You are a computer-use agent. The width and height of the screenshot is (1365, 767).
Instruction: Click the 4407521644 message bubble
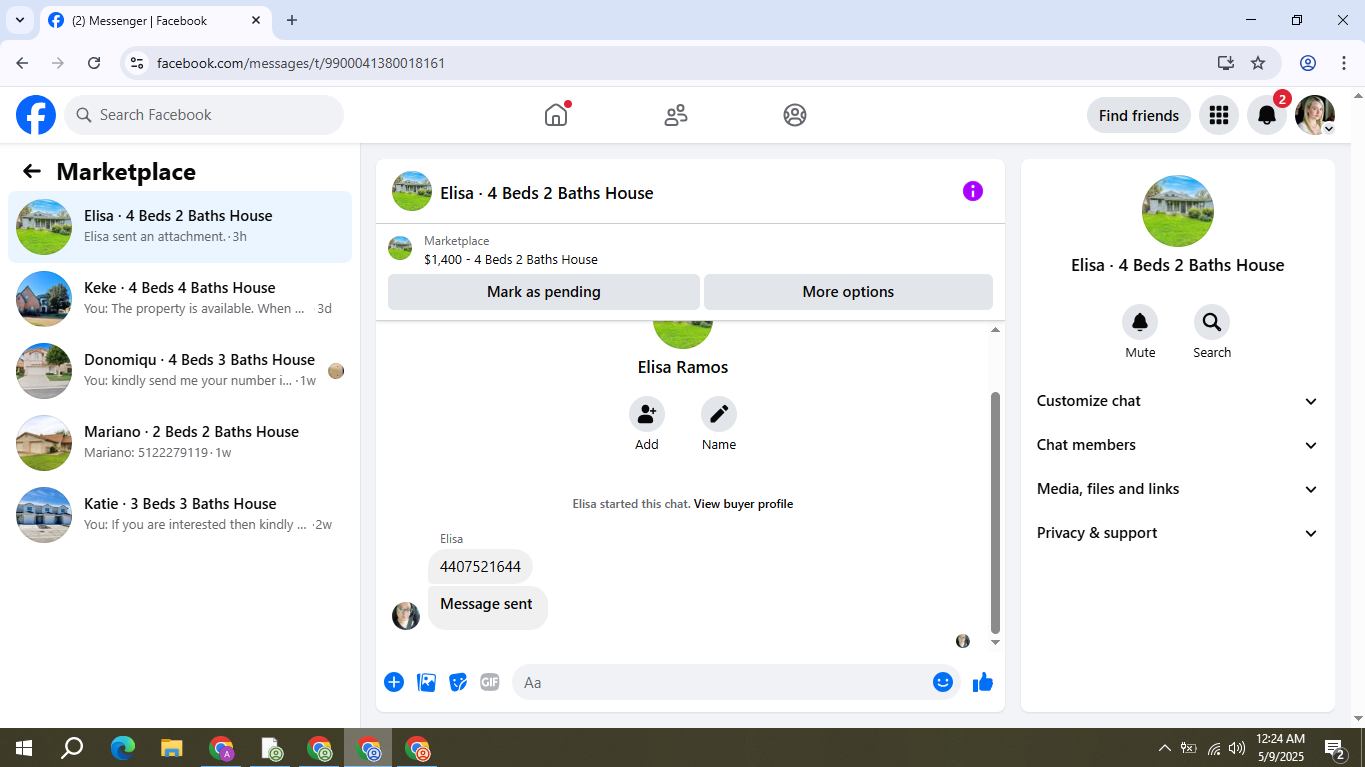(x=480, y=567)
